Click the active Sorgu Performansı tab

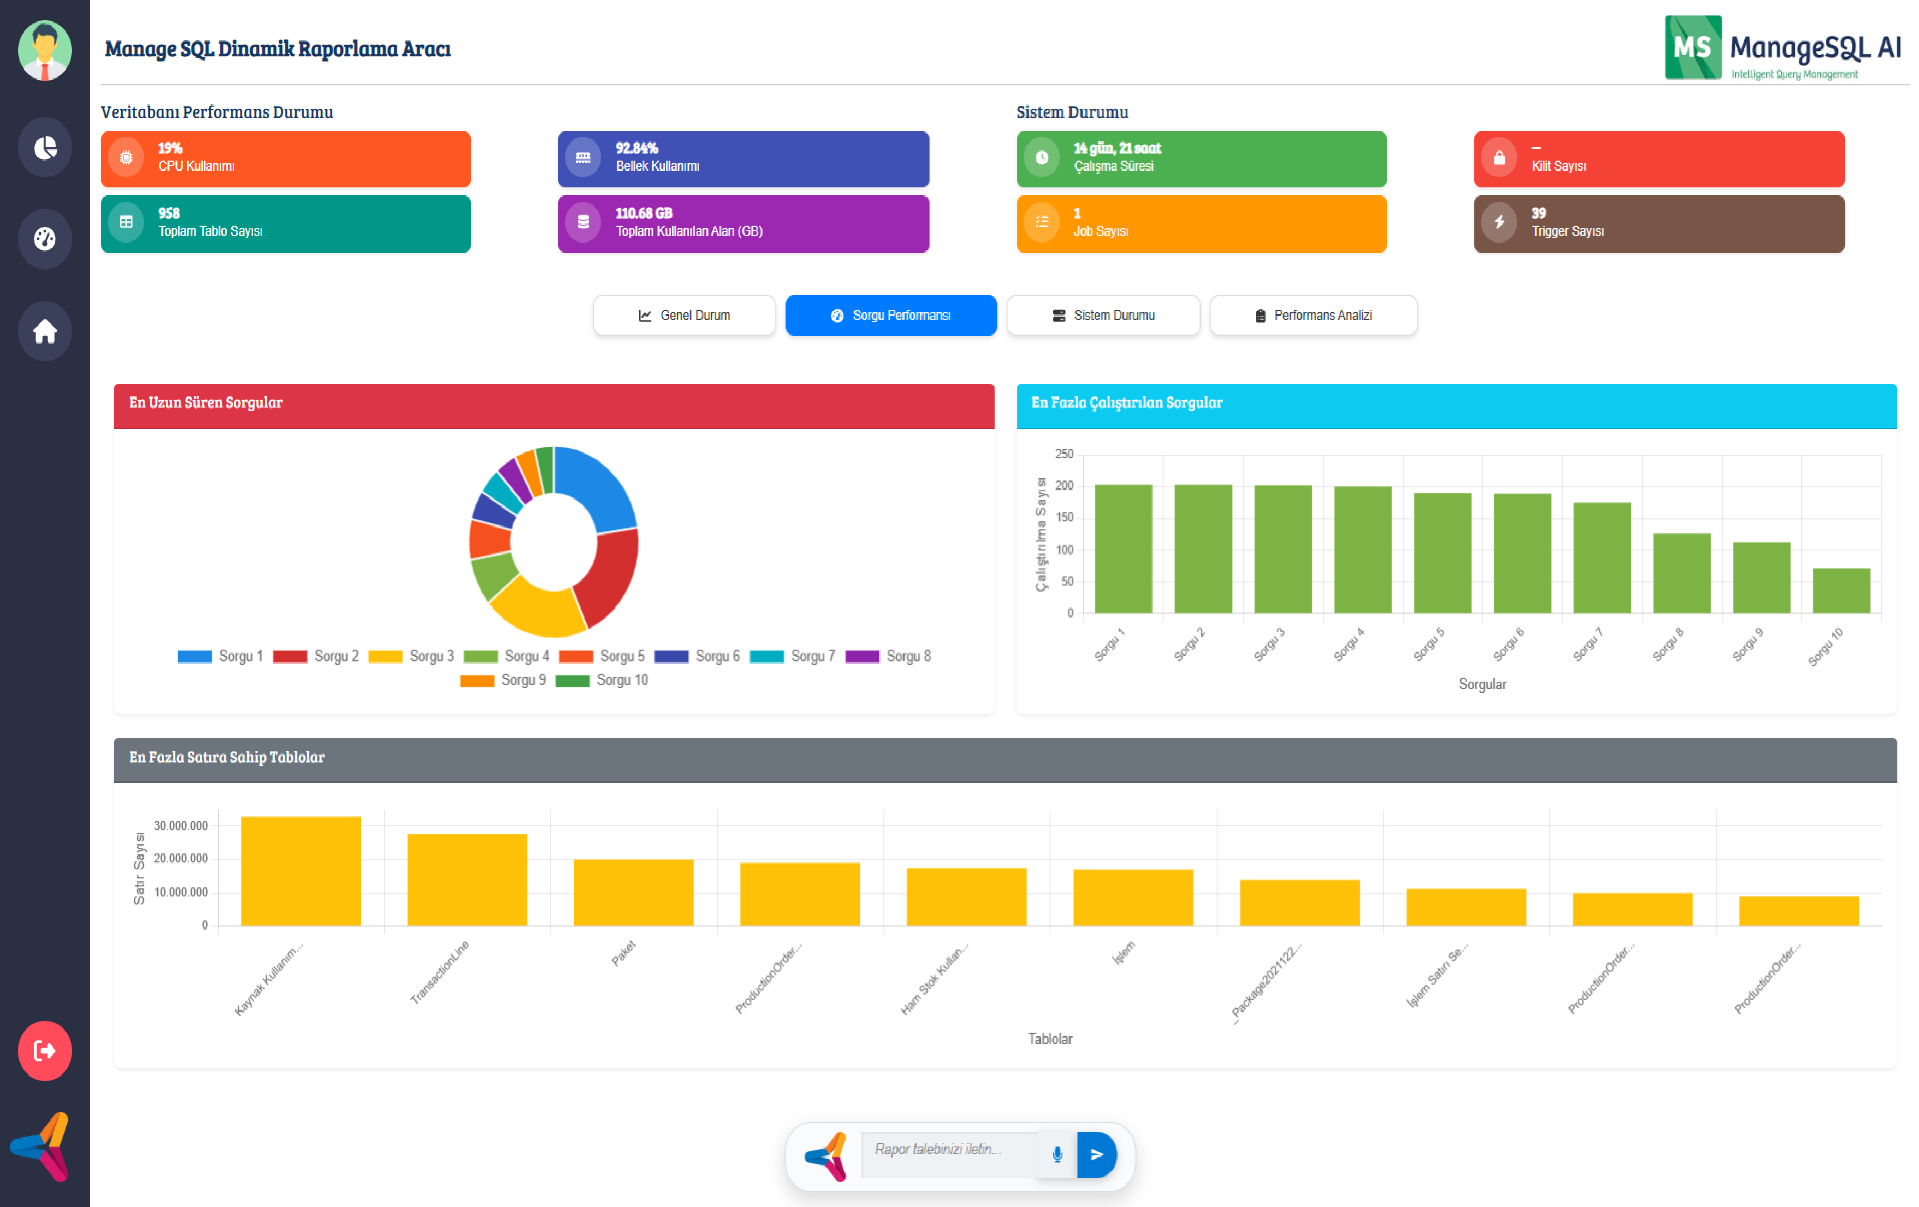click(x=891, y=316)
